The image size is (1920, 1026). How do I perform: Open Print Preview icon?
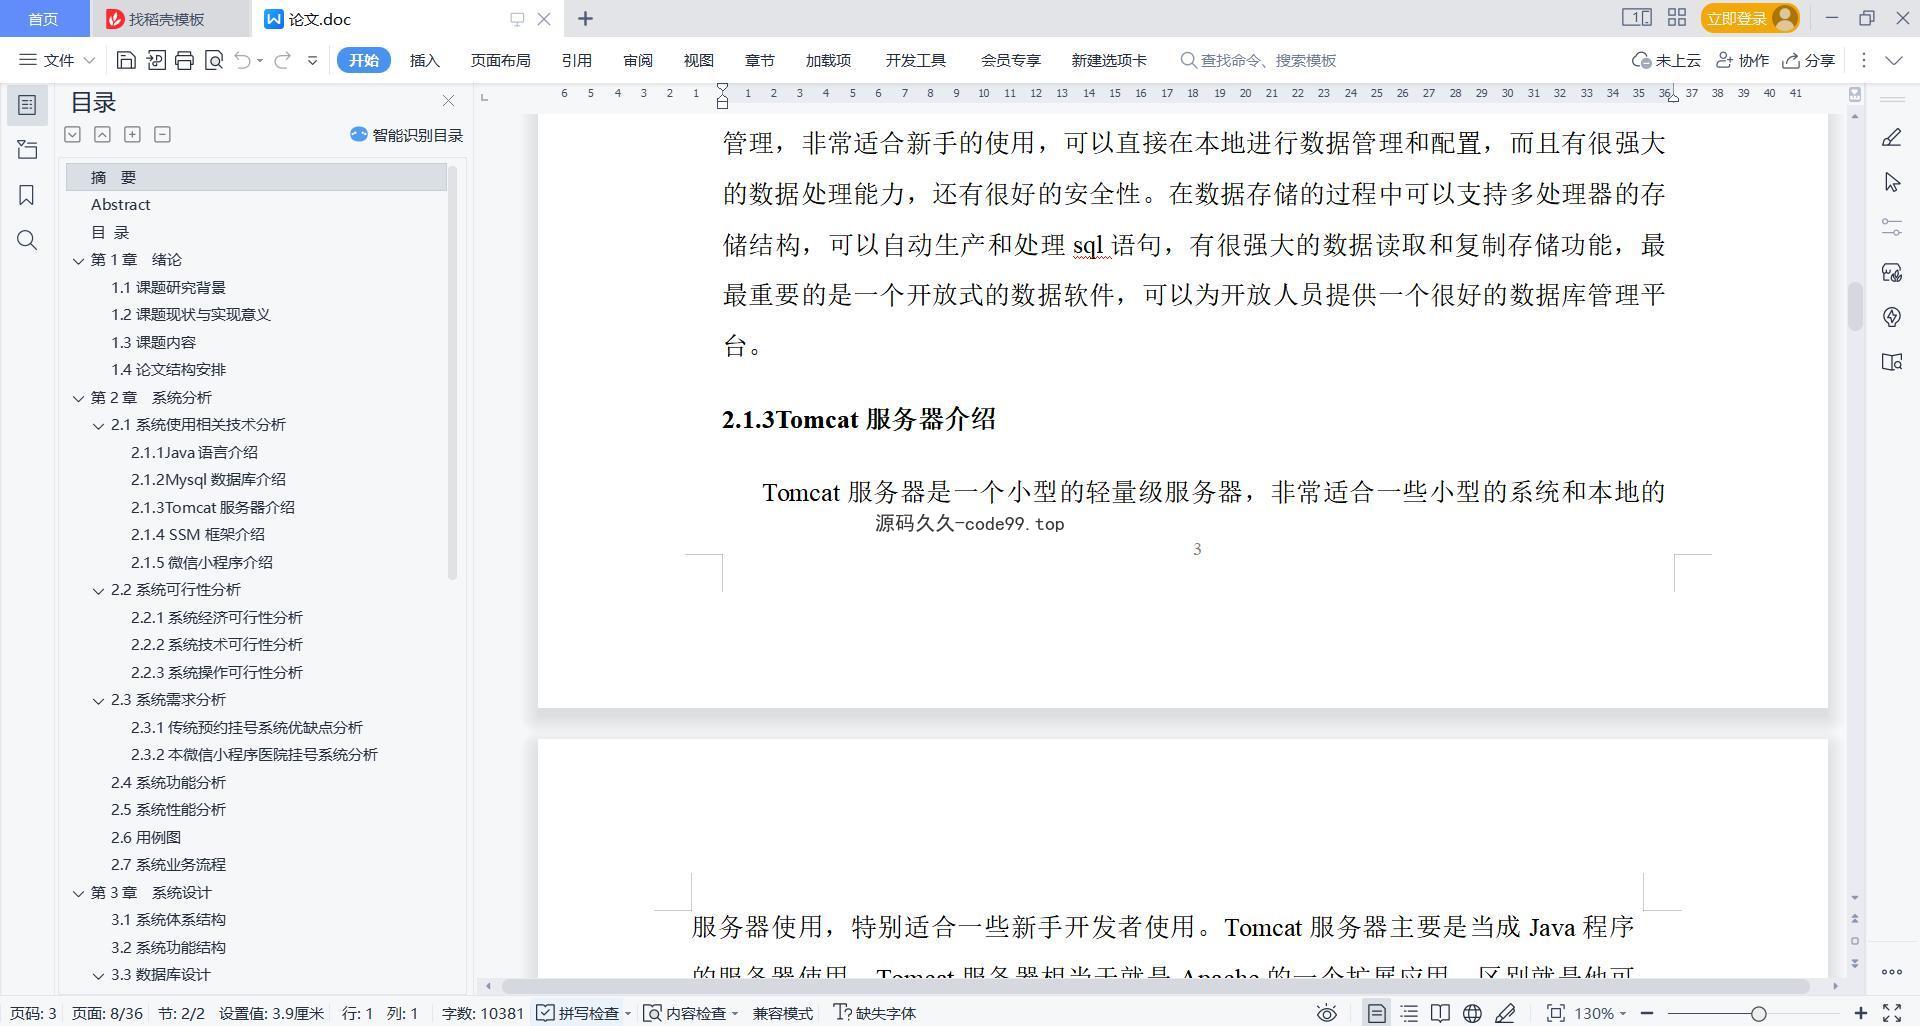point(213,60)
